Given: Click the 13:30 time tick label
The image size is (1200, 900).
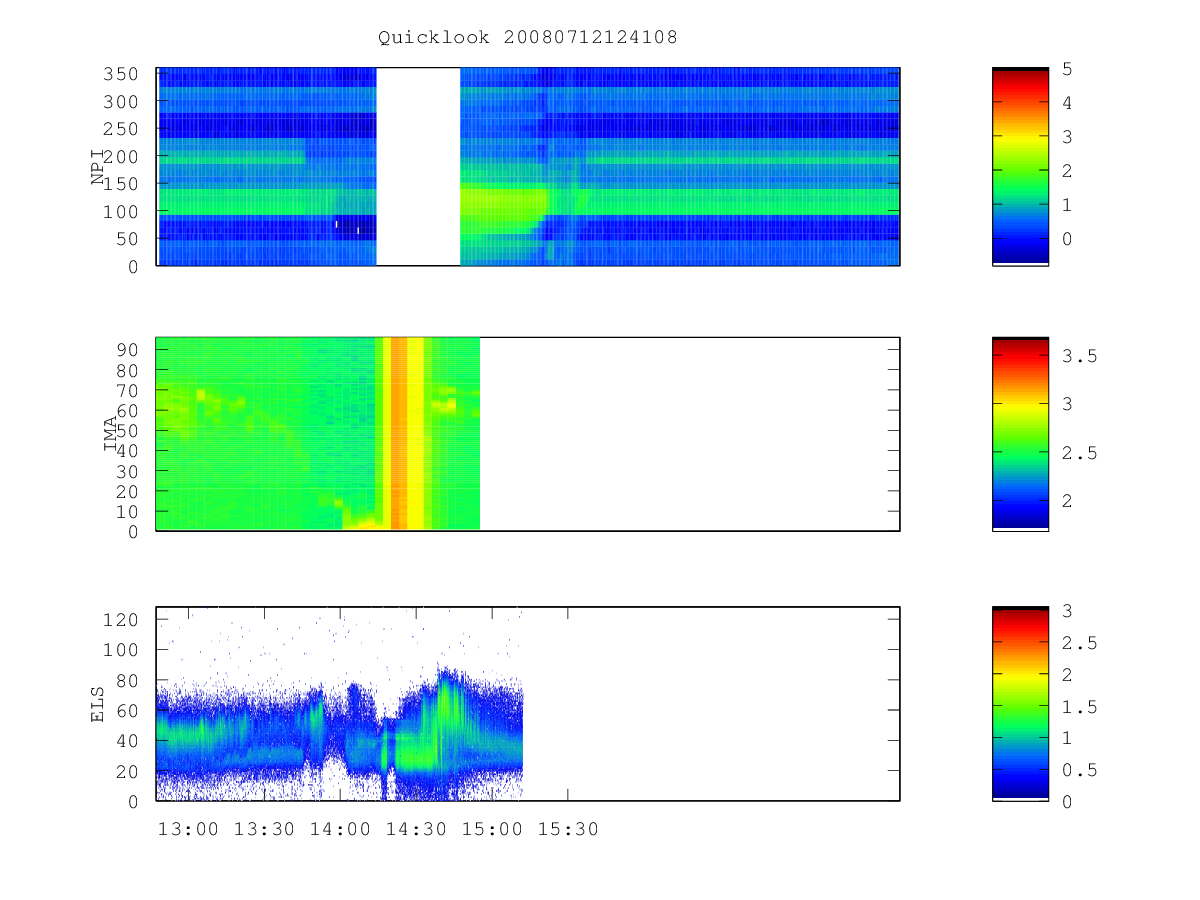Looking at the screenshot, I should pyautogui.click(x=264, y=829).
